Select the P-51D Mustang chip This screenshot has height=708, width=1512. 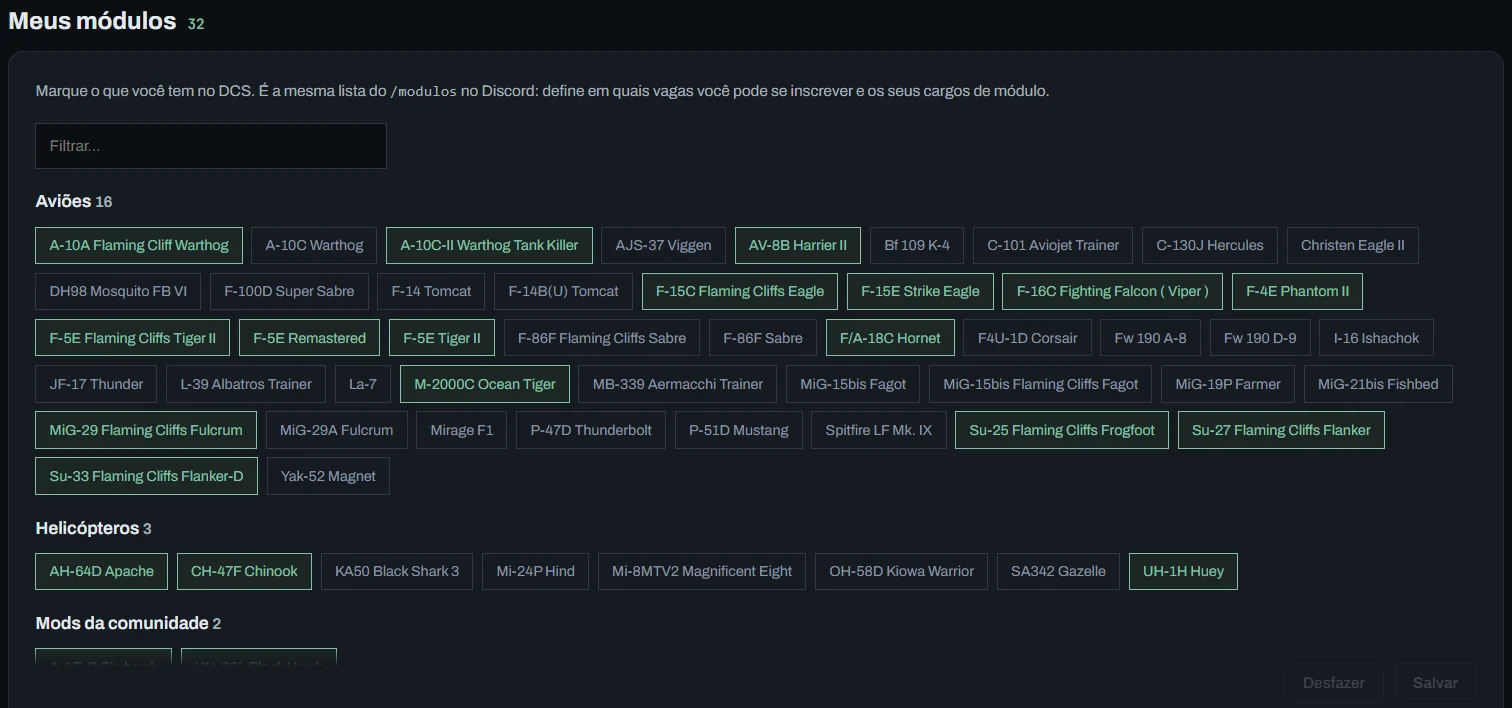pyautogui.click(x=739, y=430)
